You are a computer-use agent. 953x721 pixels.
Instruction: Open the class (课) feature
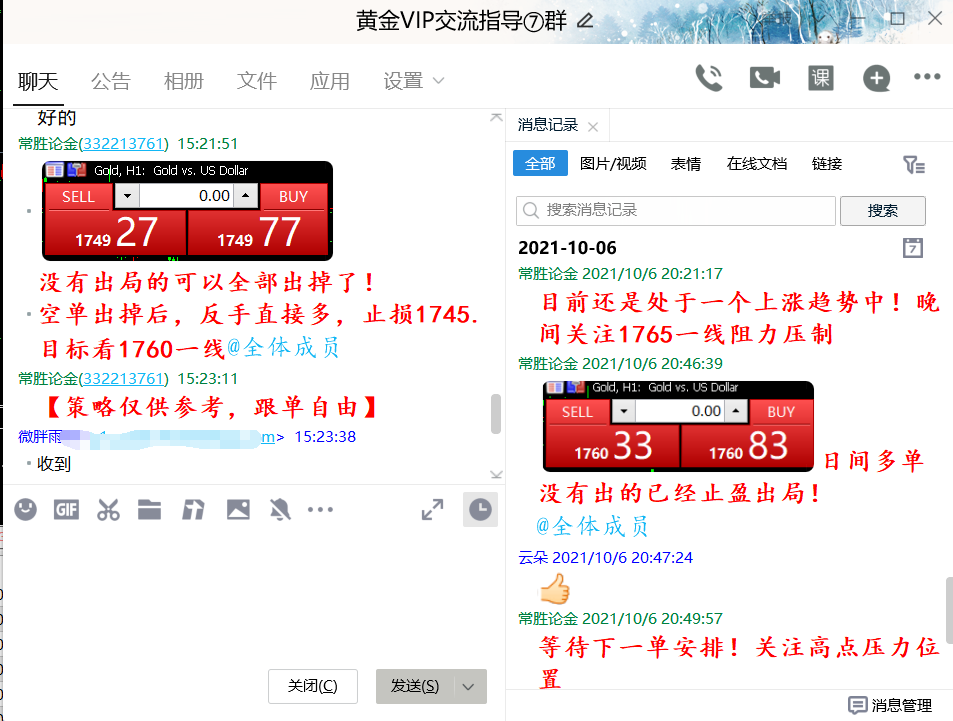(821, 78)
